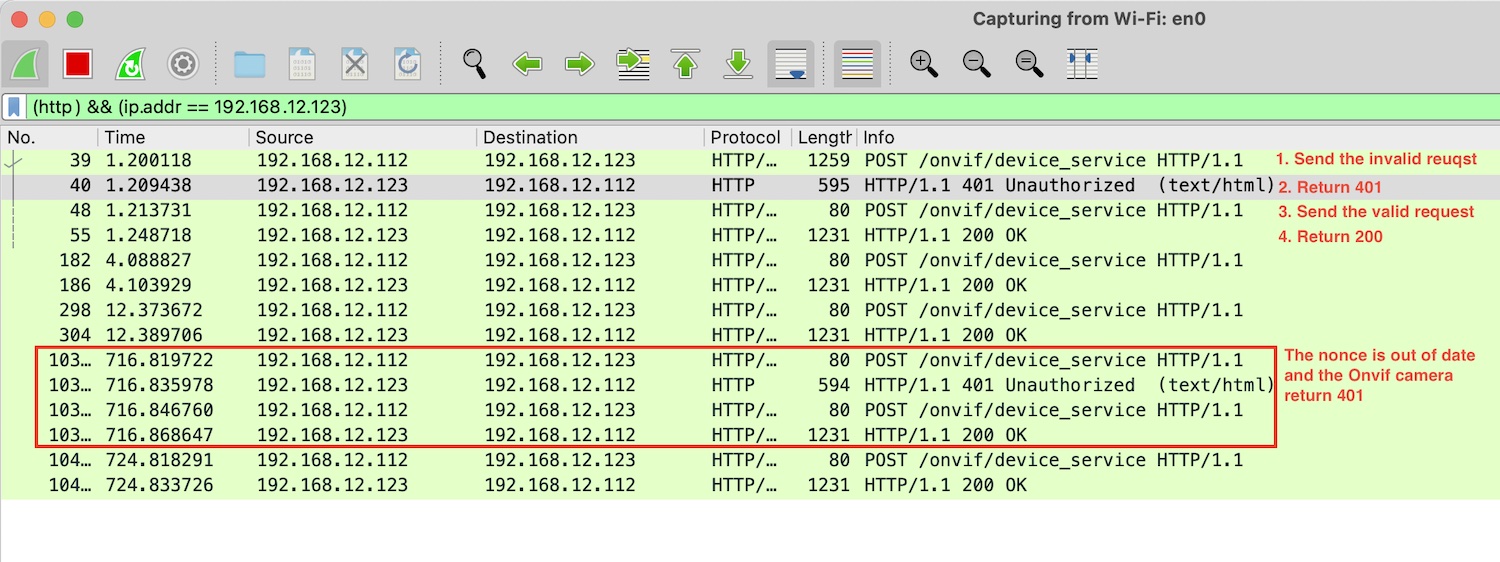Start capturing with the shark fin icon
1500x562 pixels.
24,65
